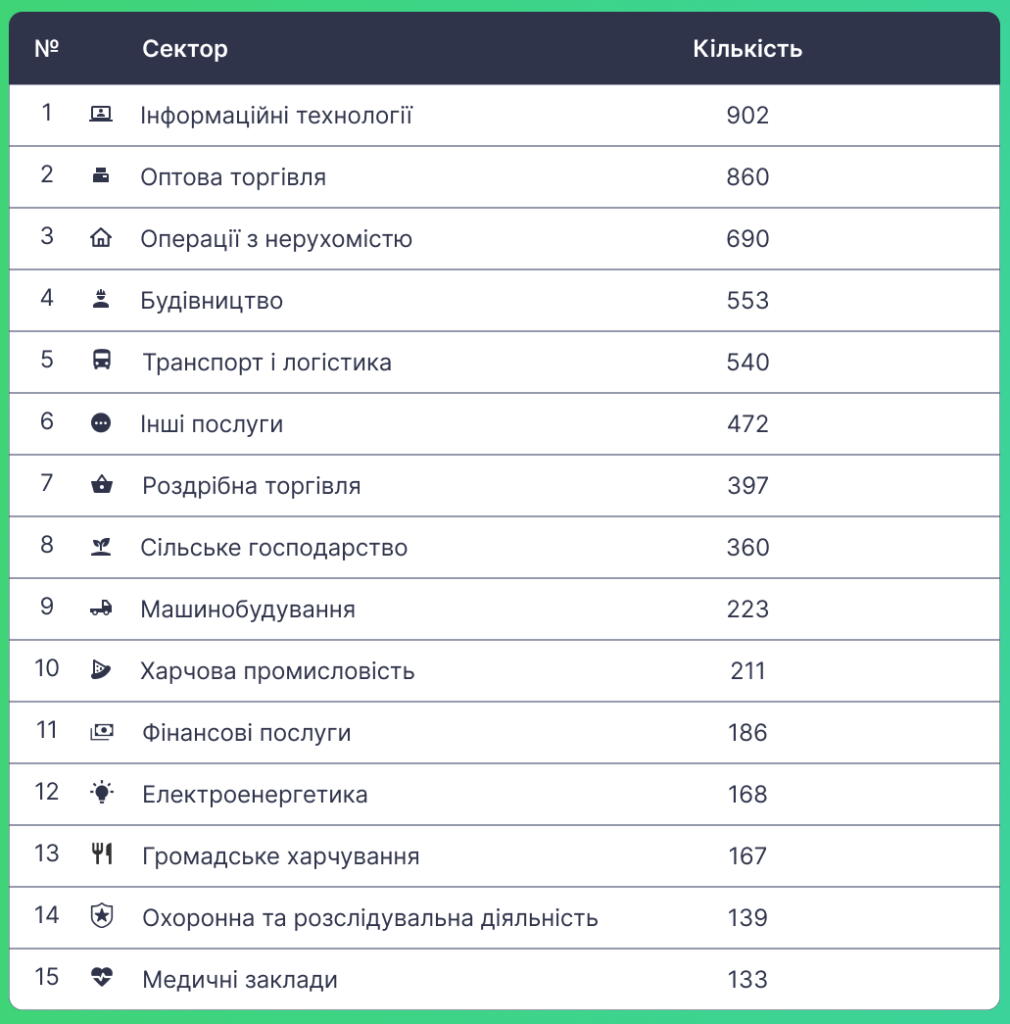Click the pizza slice icon for Харчова промисловість
This screenshot has width=1010, height=1024.
click(101, 669)
